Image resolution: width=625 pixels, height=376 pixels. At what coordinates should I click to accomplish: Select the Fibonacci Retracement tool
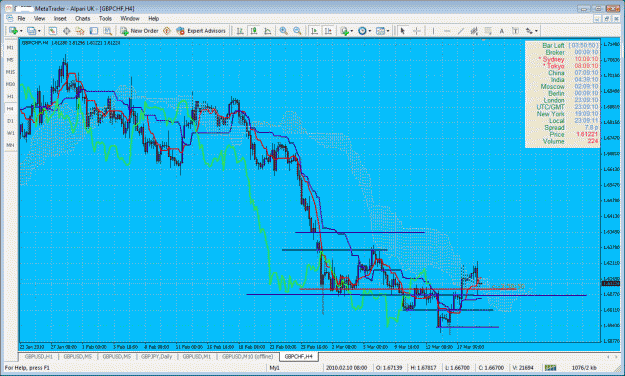[x=488, y=31]
